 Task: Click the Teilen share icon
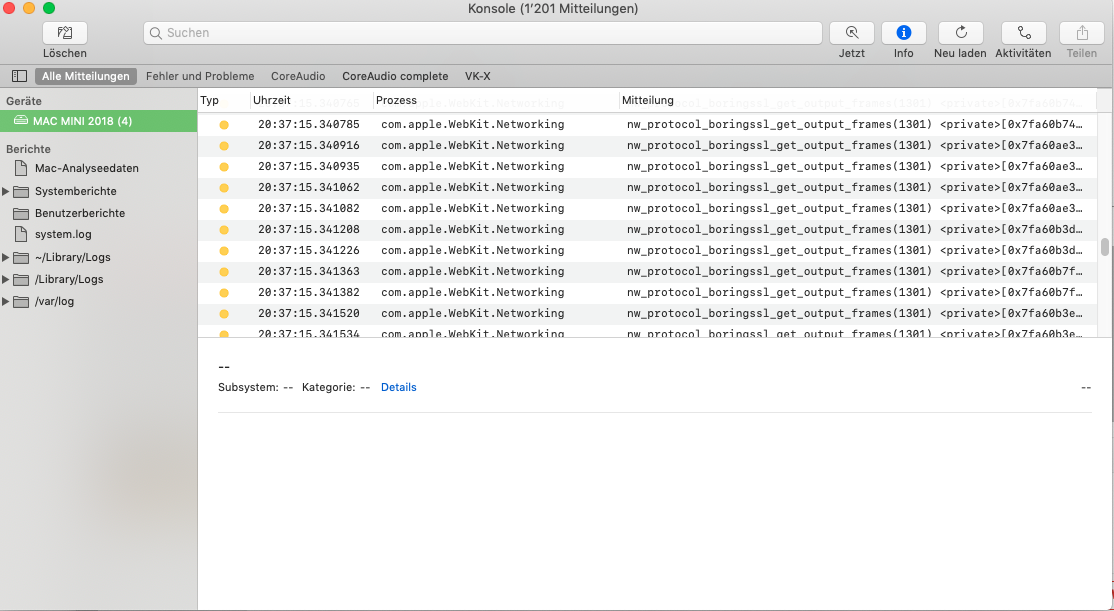pyautogui.click(x=1081, y=33)
